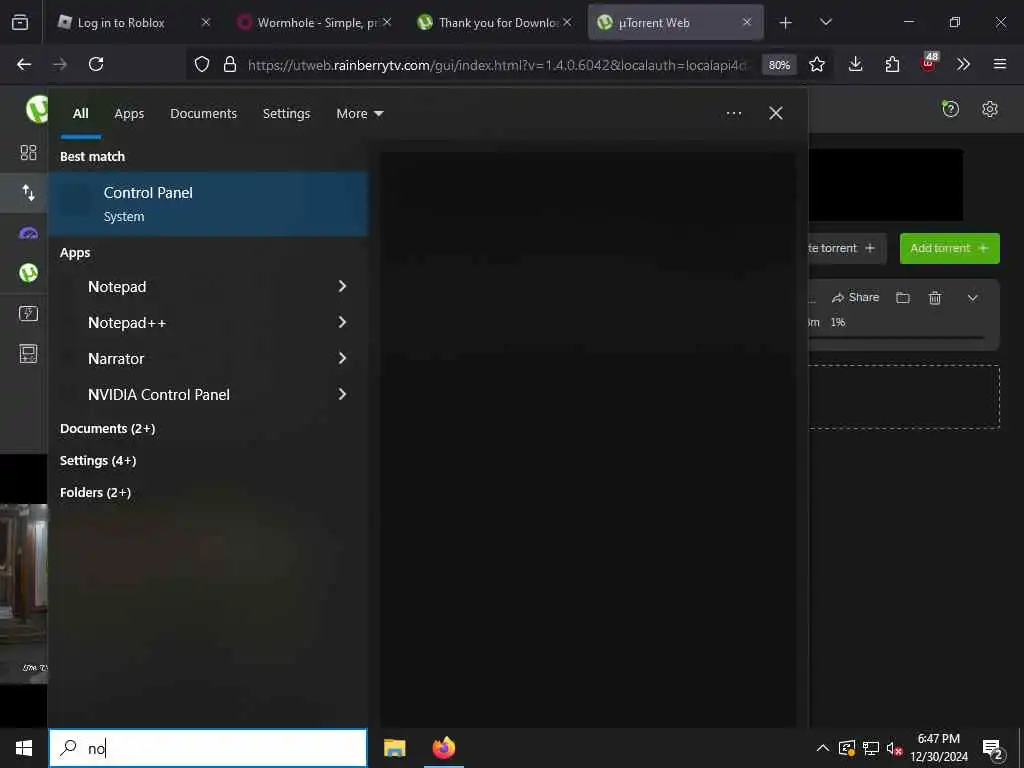Click the dashed torrent drop area
Image resolution: width=1024 pixels, height=768 pixels.
904,397
